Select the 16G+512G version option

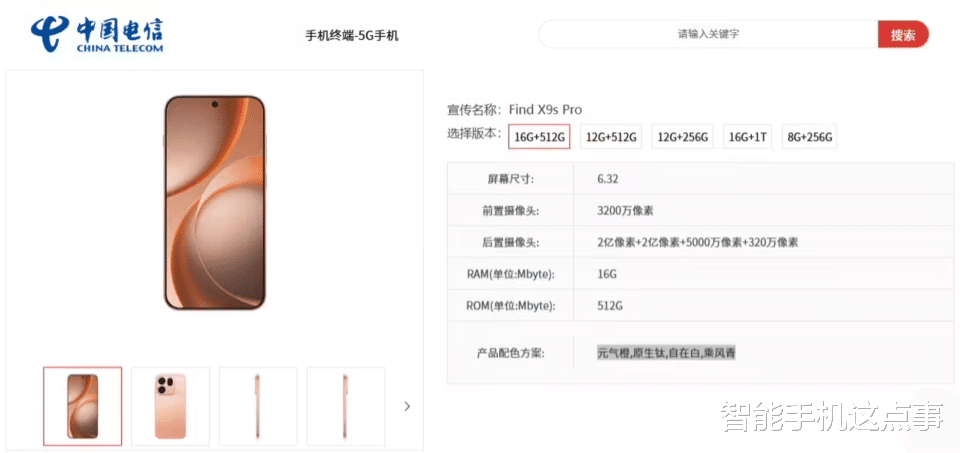(x=539, y=137)
